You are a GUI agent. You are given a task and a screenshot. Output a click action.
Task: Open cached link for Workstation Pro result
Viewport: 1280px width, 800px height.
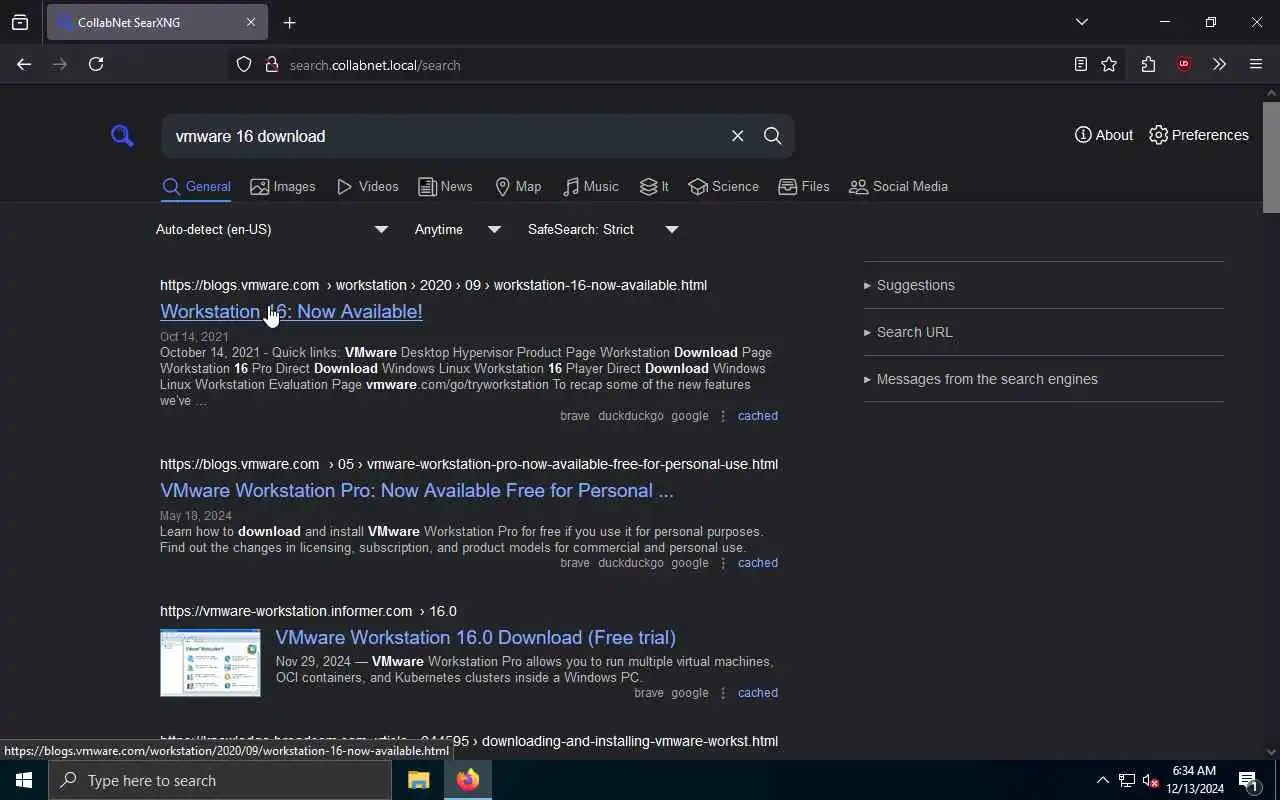point(757,563)
